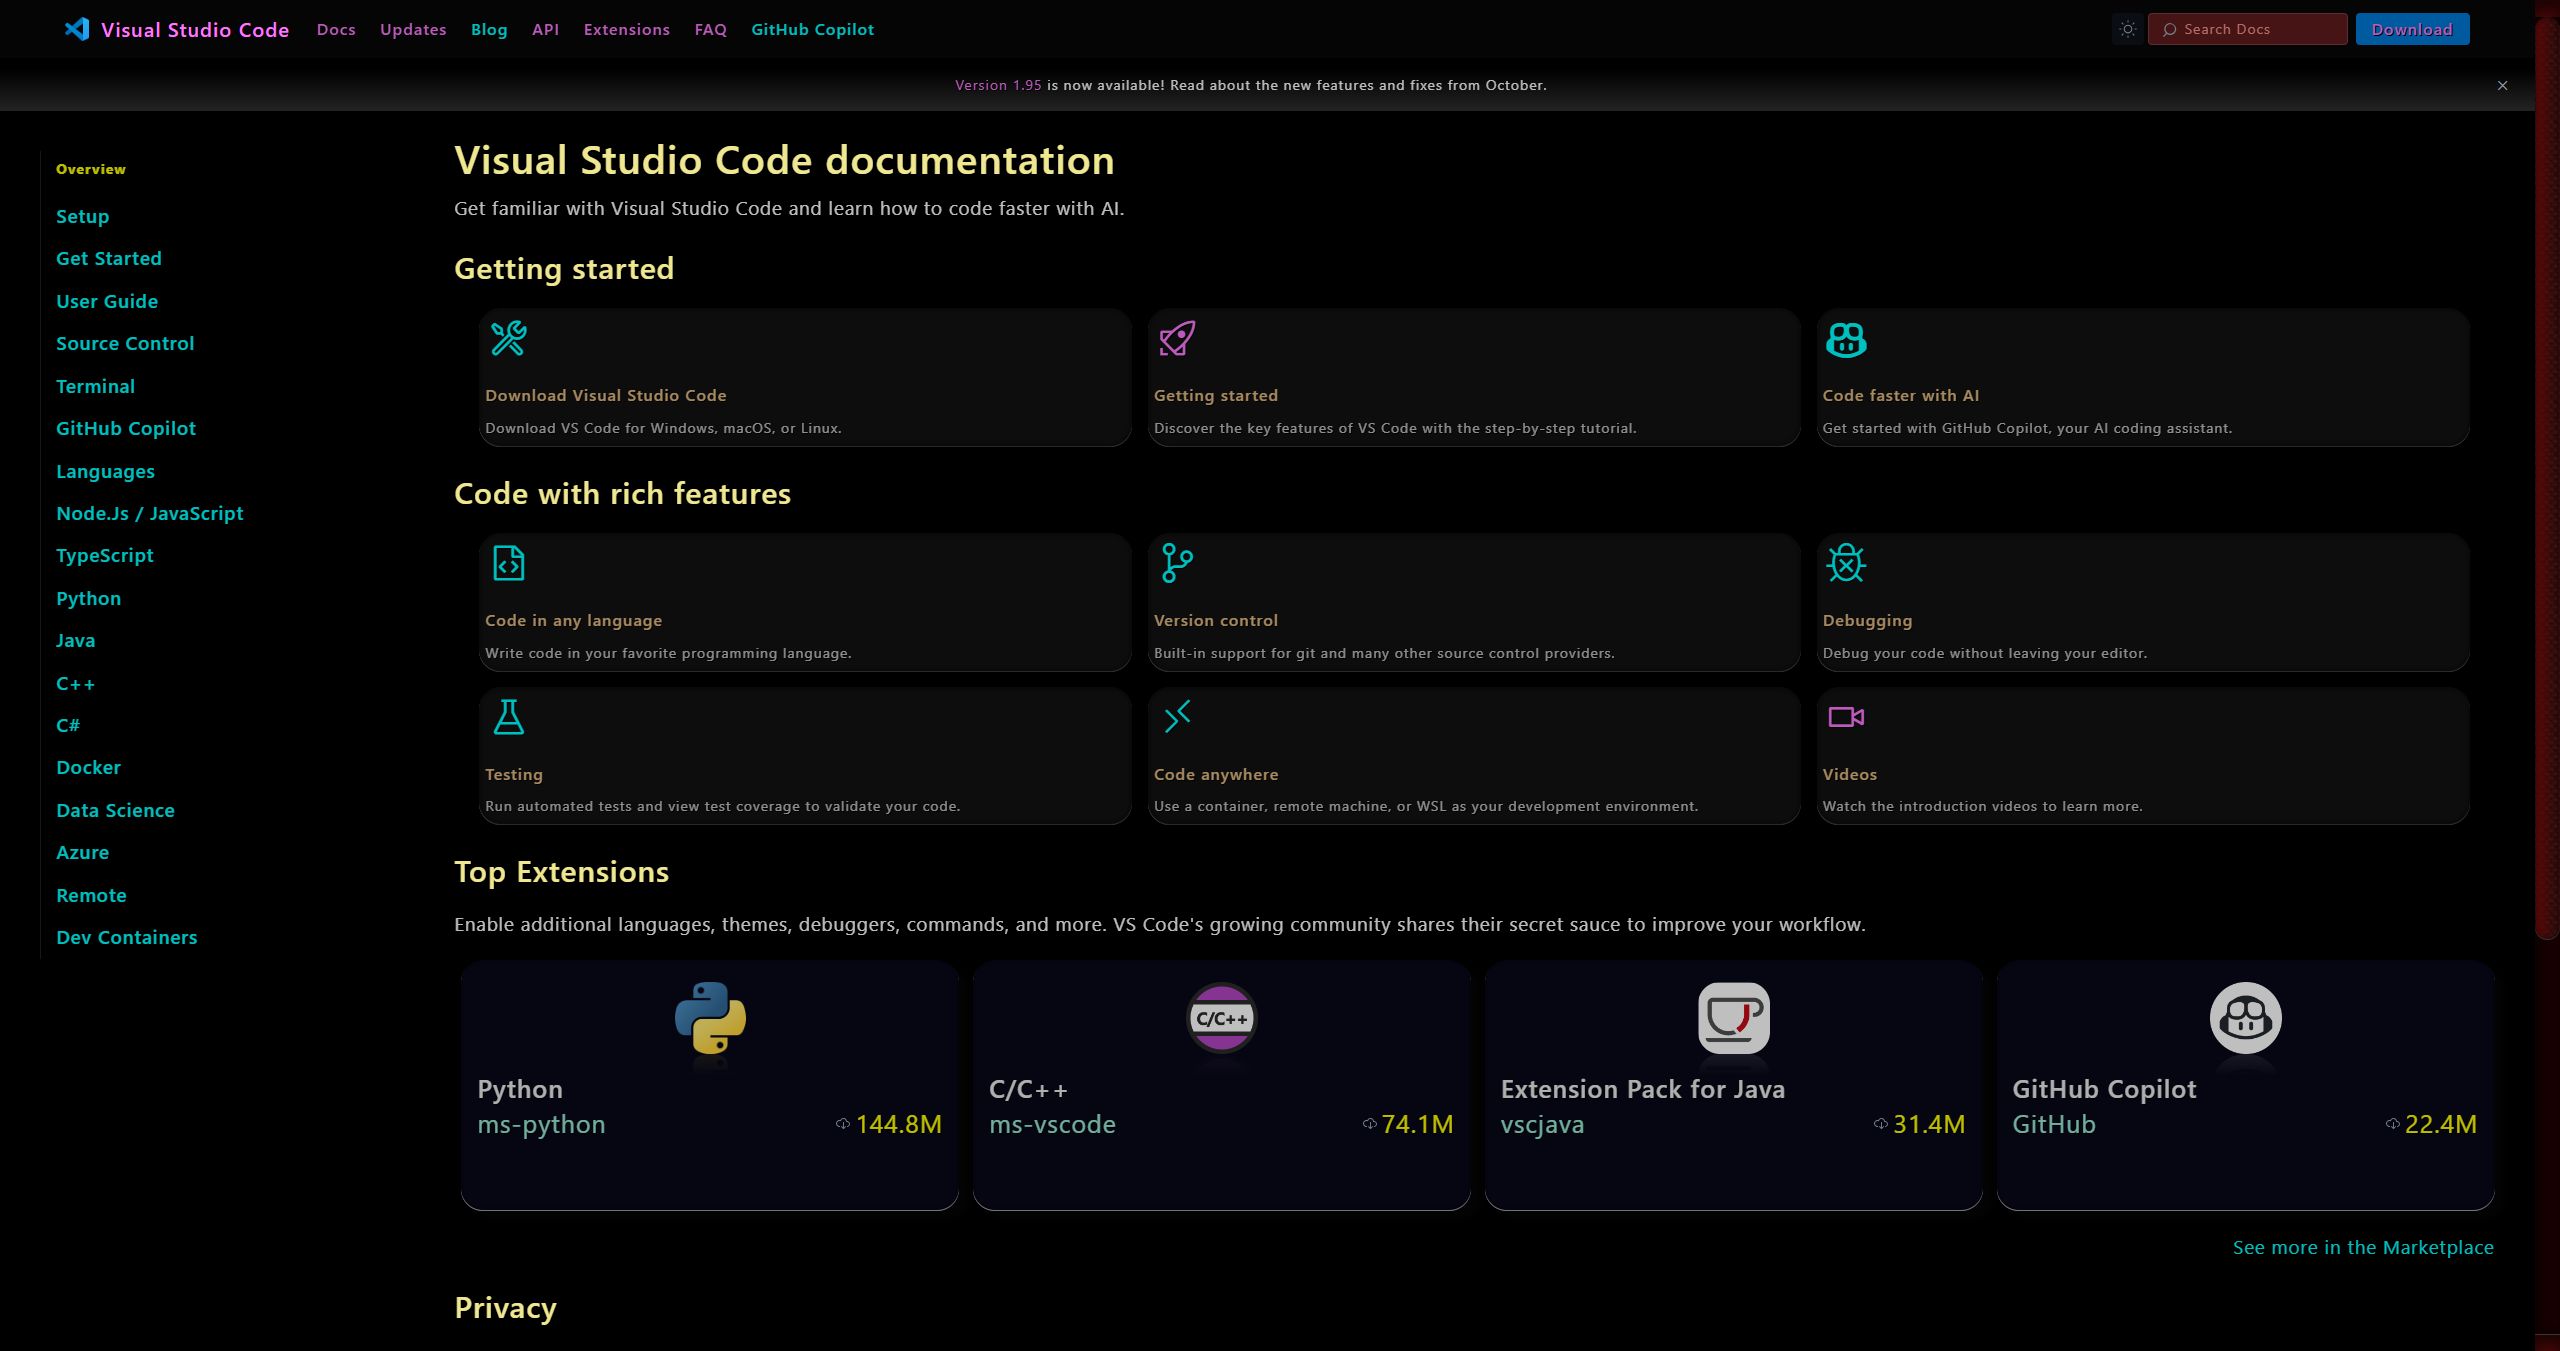Expand GitHub Copilot section in sidebar
Image resolution: width=2560 pixels, height=1351 pixels.
tap(126, 429)
